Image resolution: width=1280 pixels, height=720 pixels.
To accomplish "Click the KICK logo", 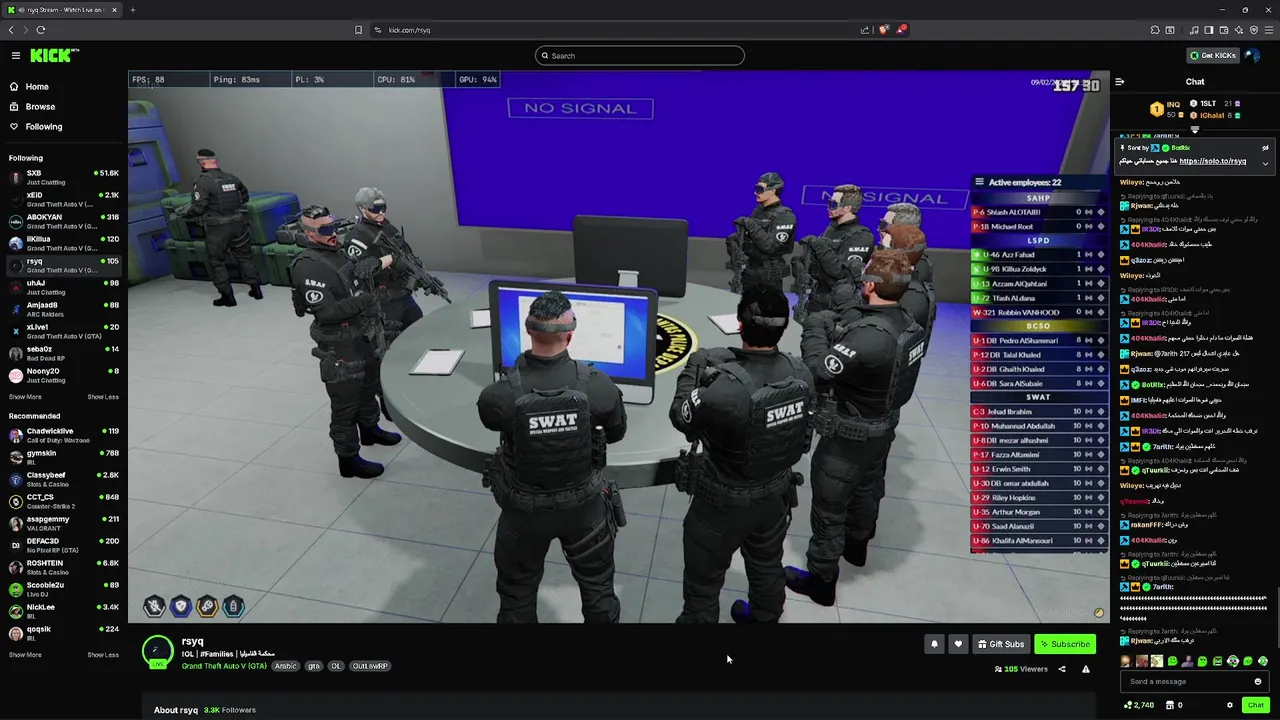I will tap(54, 56).
